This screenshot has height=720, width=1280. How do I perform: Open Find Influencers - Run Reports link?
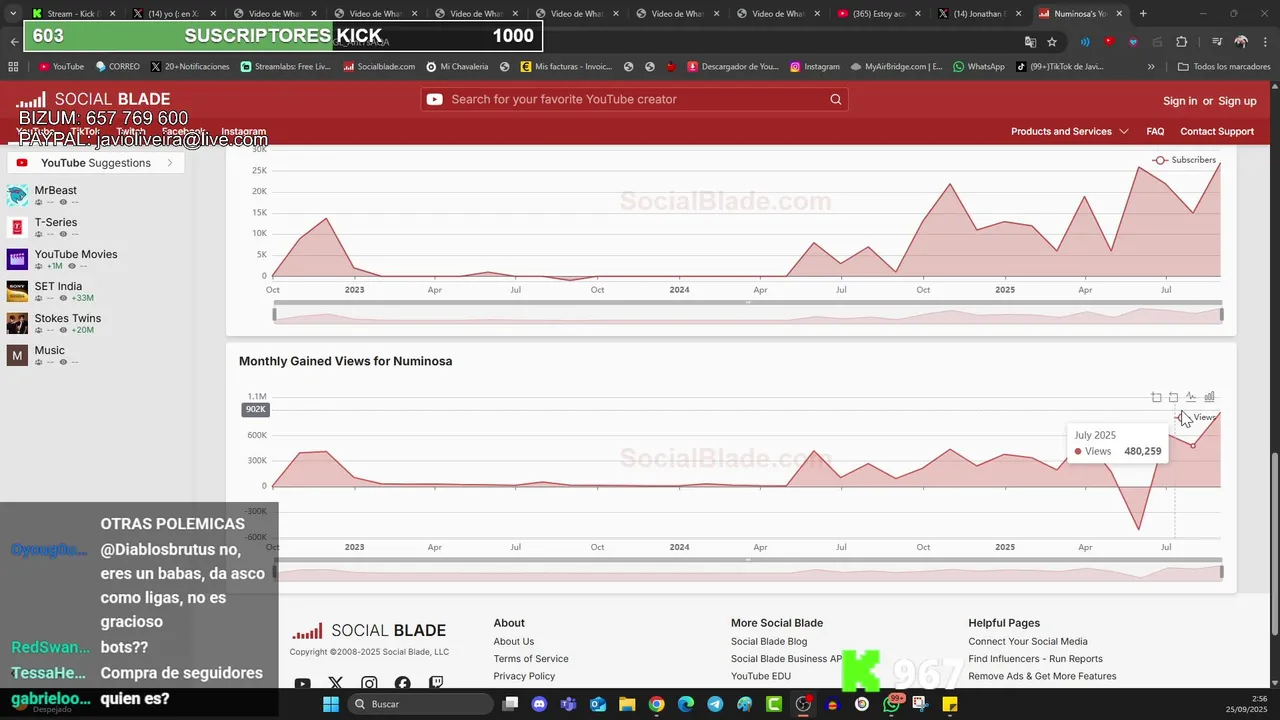pyautogui.click(x=1035, y=659)
